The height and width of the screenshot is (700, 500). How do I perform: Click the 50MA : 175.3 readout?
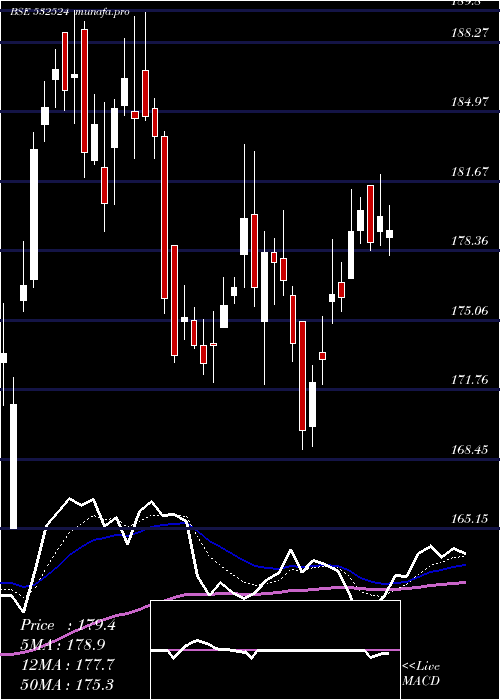point(68,684)
